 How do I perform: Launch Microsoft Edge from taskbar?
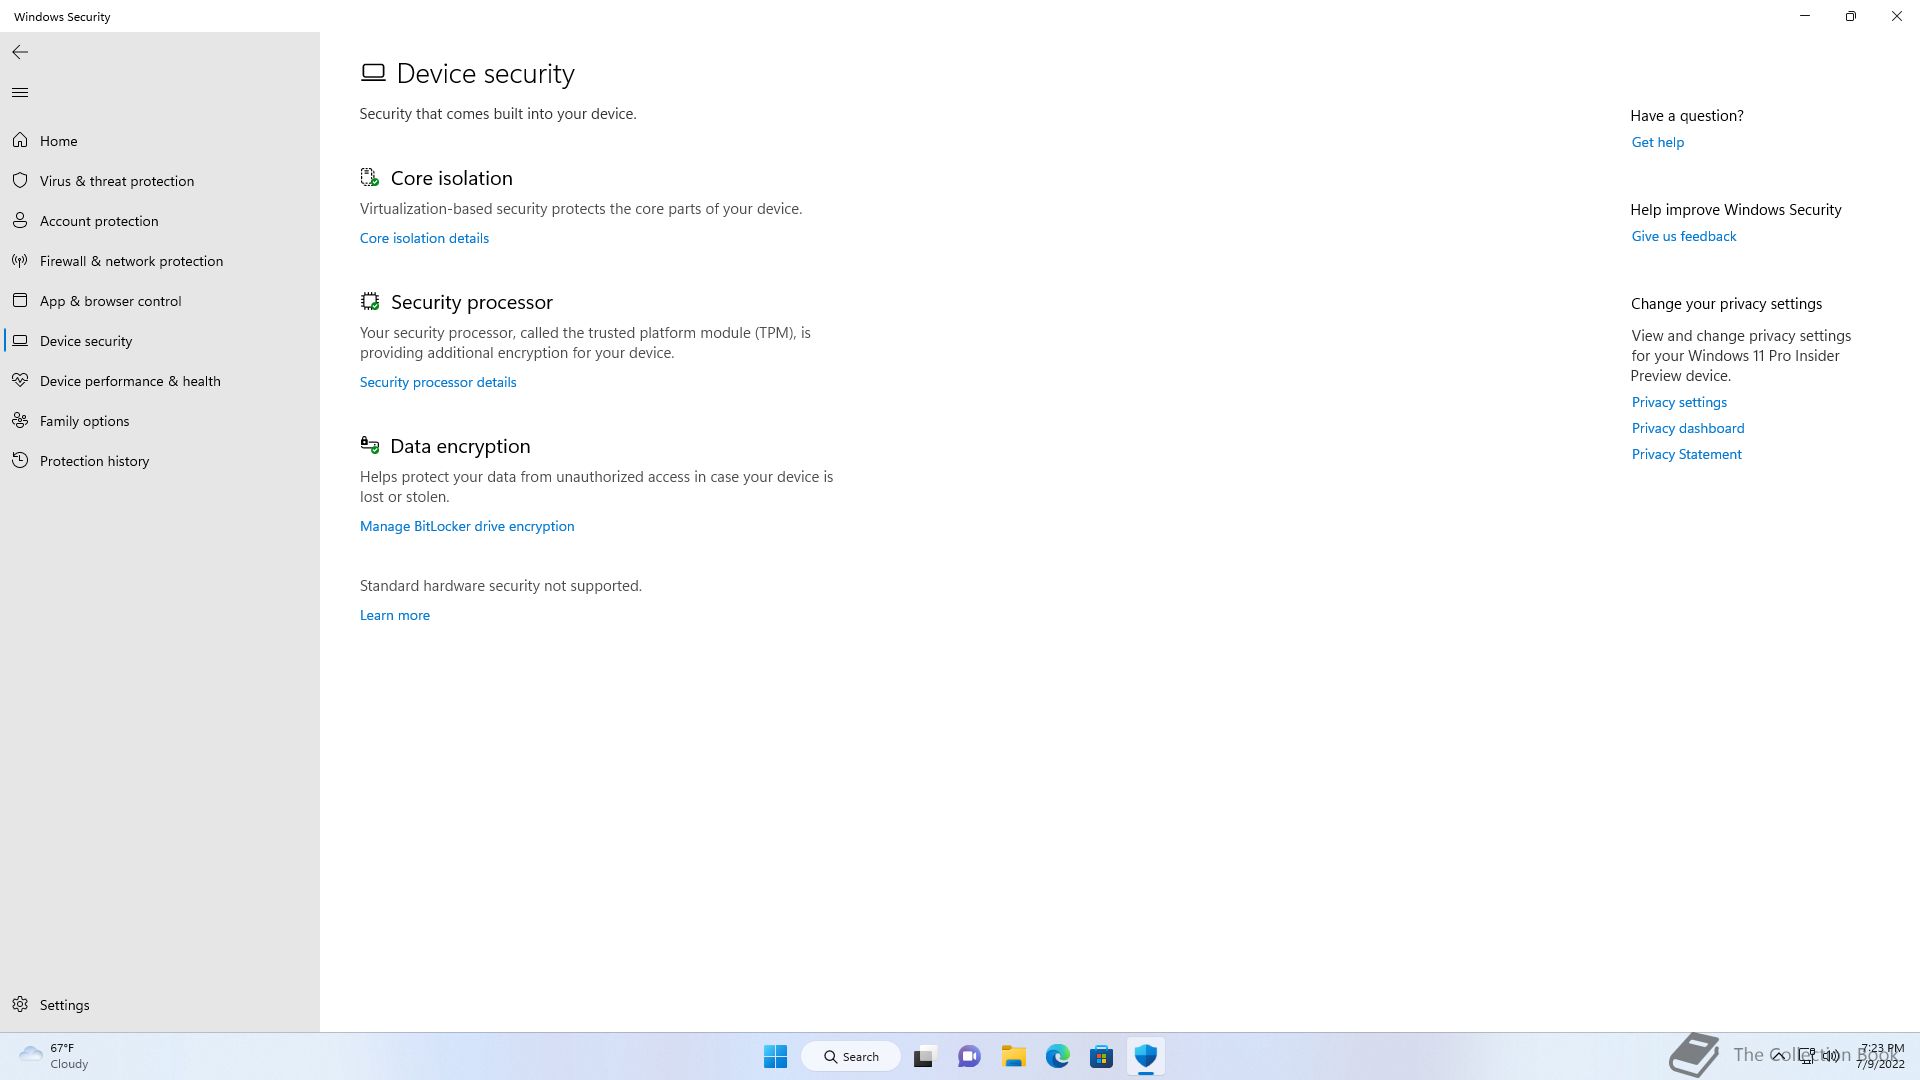pos(1057,1057)
